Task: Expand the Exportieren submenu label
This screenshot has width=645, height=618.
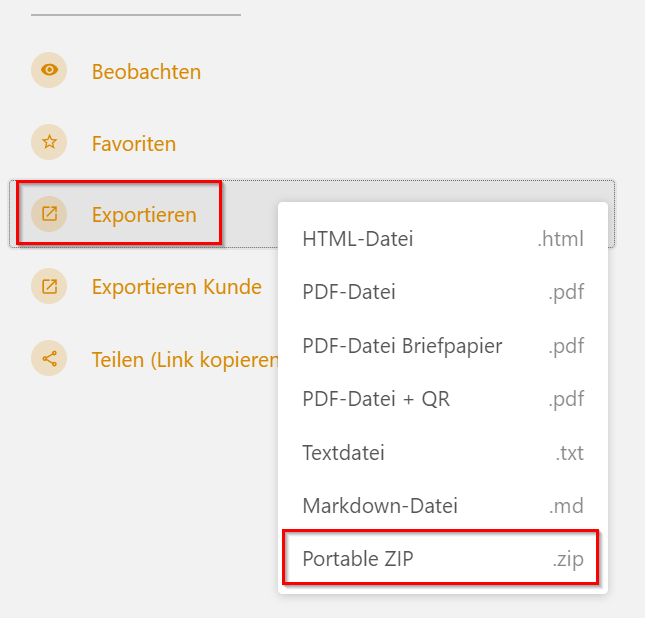Action: pyautogui.click(x=144, y=215)
